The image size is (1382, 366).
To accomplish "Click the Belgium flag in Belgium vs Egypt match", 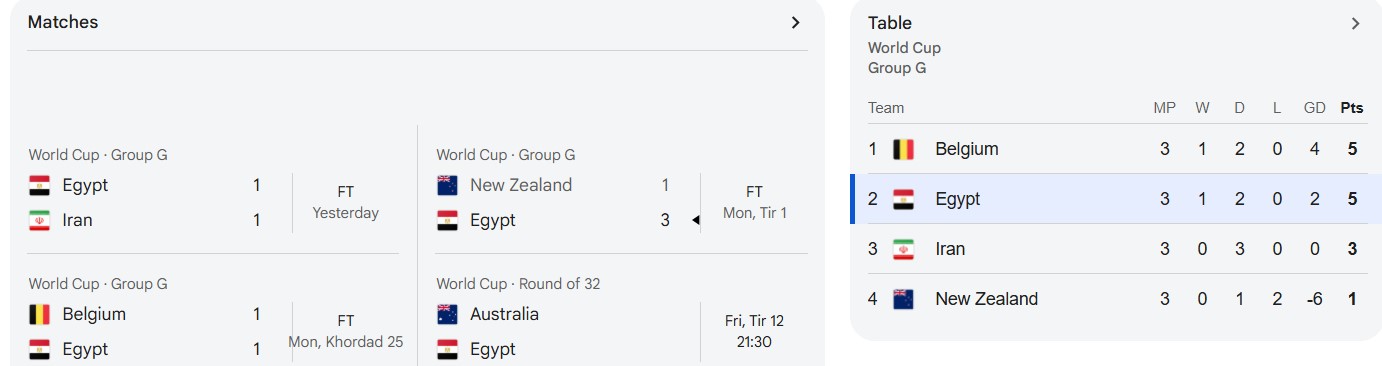I will pos(39,314).
